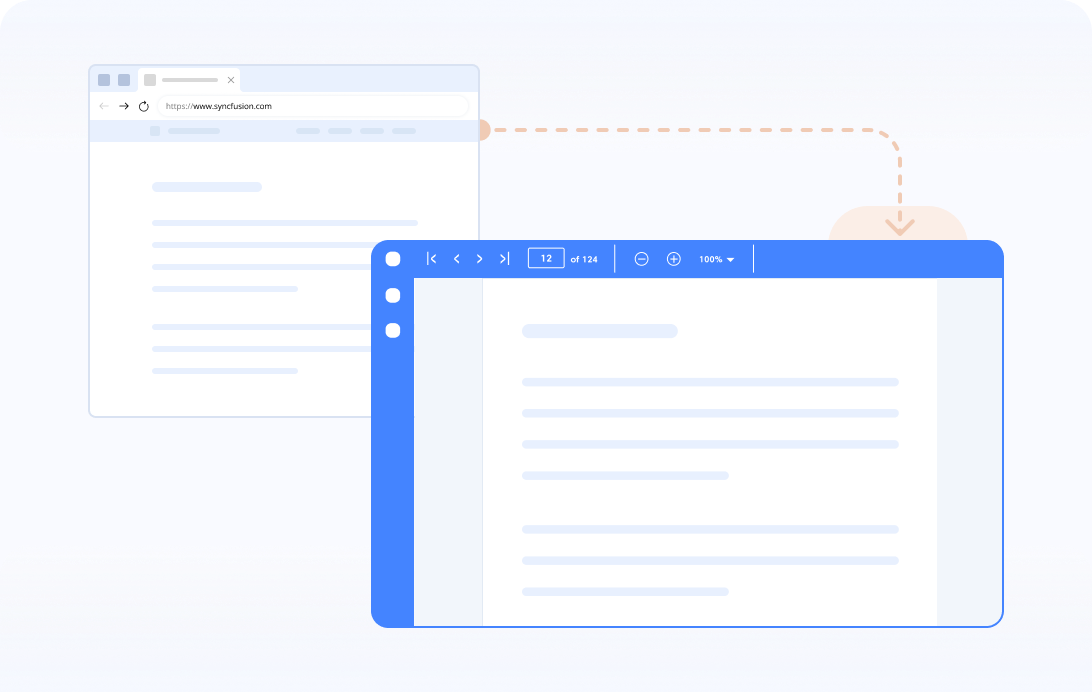Click the page number field showing 12
This screenshot has width=1092, height=692.
click(x=546, y=258)
